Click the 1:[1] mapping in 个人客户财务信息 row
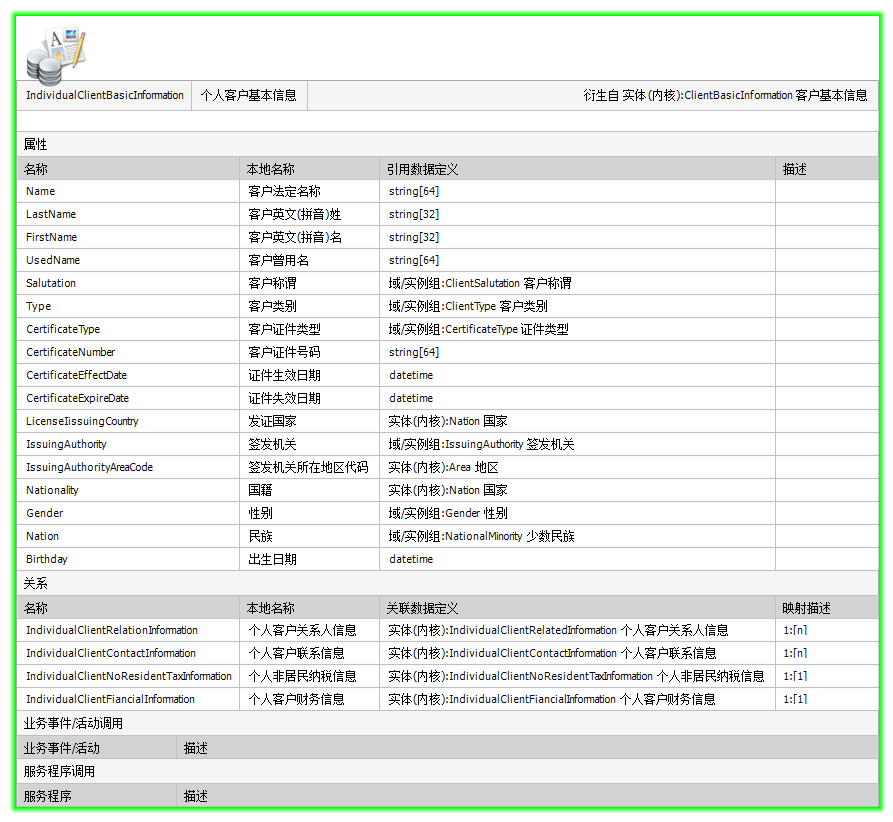The width and height of the screenshot is (893, 822). point(795,699)
